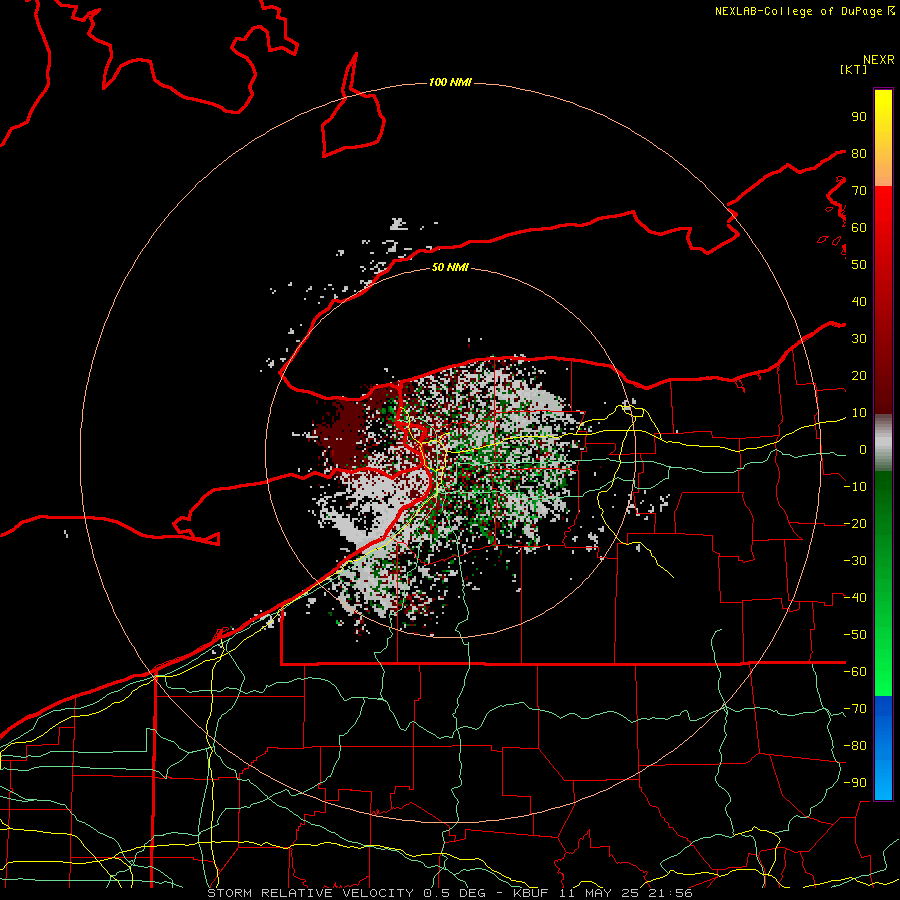Click the positive 20 value on velocity scale
This screenshot has width=900, height=900.
859,376
